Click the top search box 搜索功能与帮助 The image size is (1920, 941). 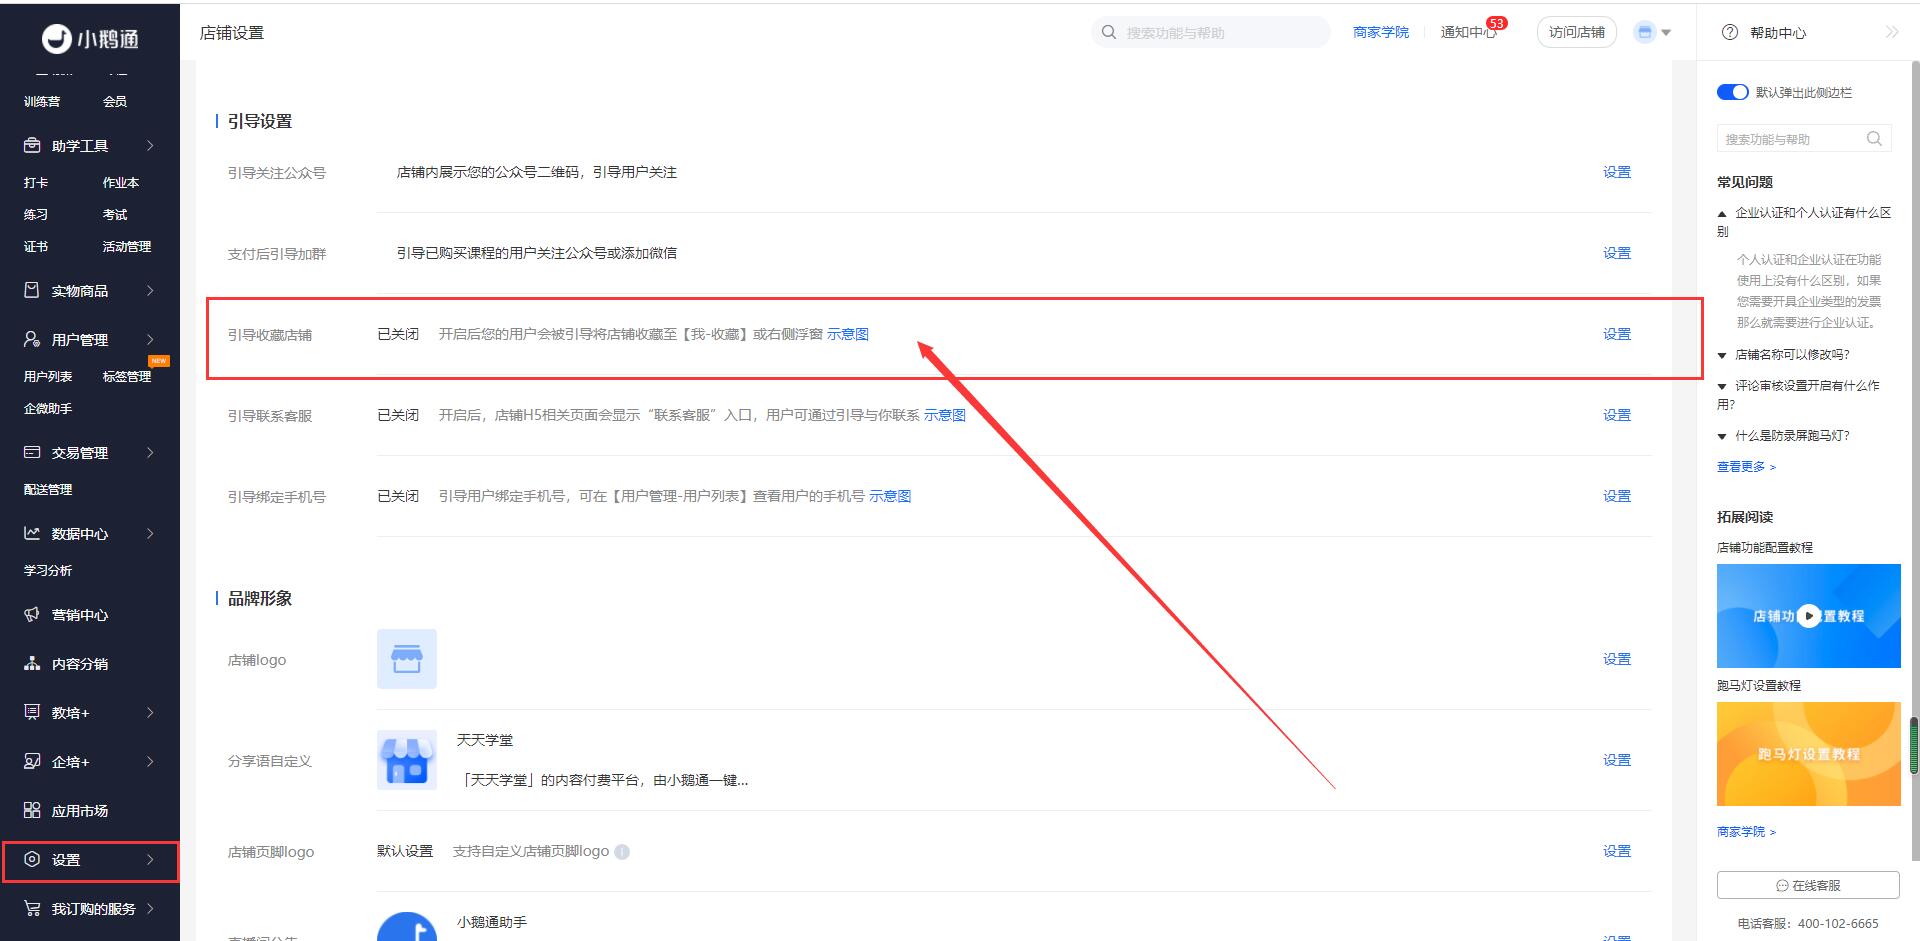coord(1210,33)
